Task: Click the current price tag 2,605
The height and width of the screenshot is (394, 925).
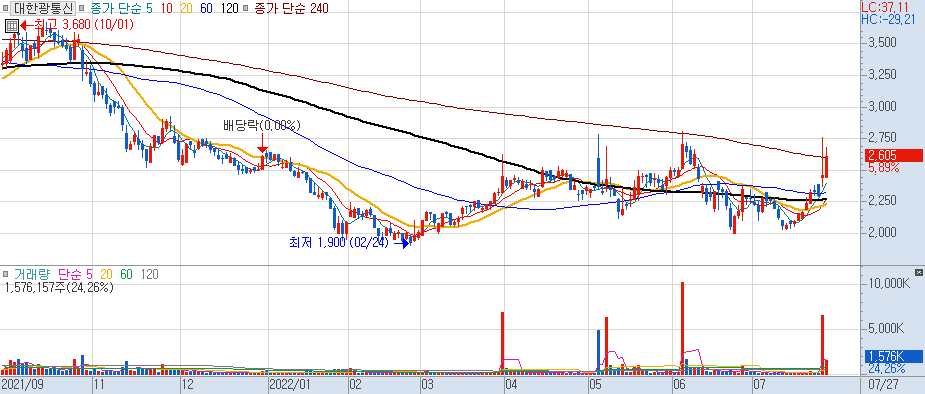Action: coord(892,156)
